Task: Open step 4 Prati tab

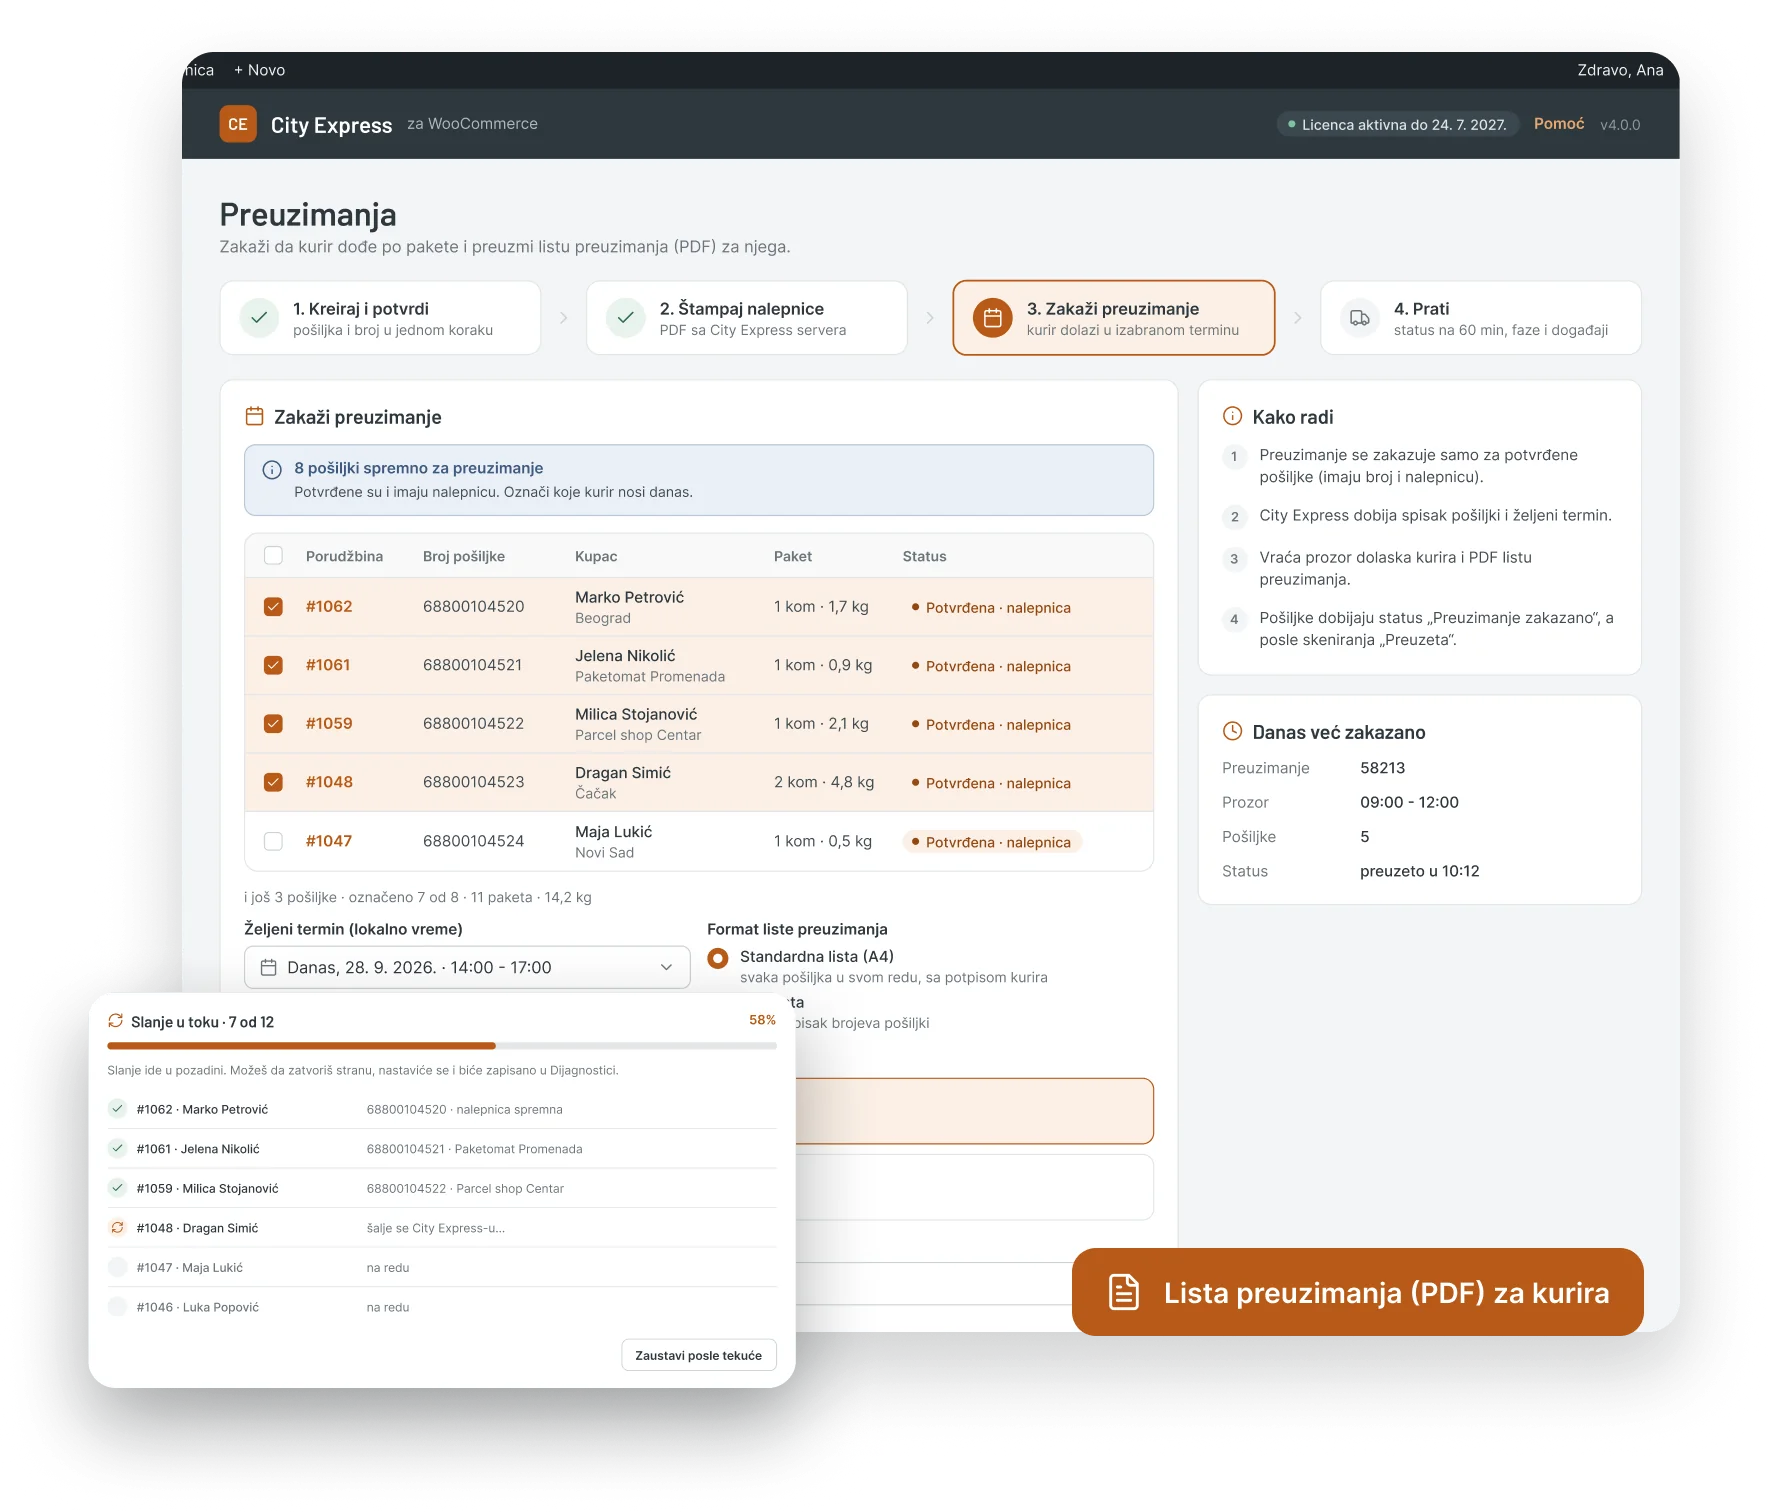Action: pos(1481,318)
